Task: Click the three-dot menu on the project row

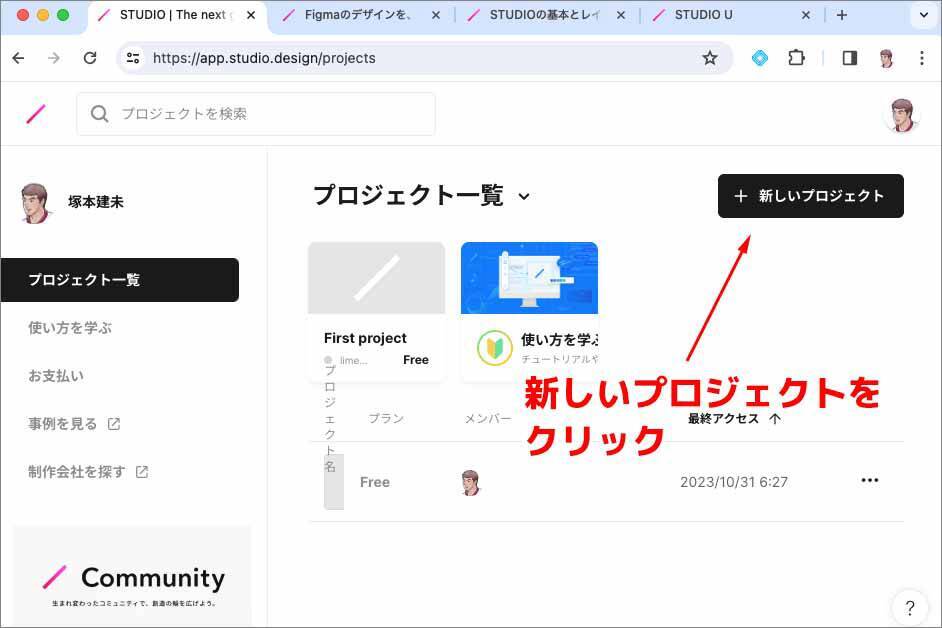Action: click(870, 481)
